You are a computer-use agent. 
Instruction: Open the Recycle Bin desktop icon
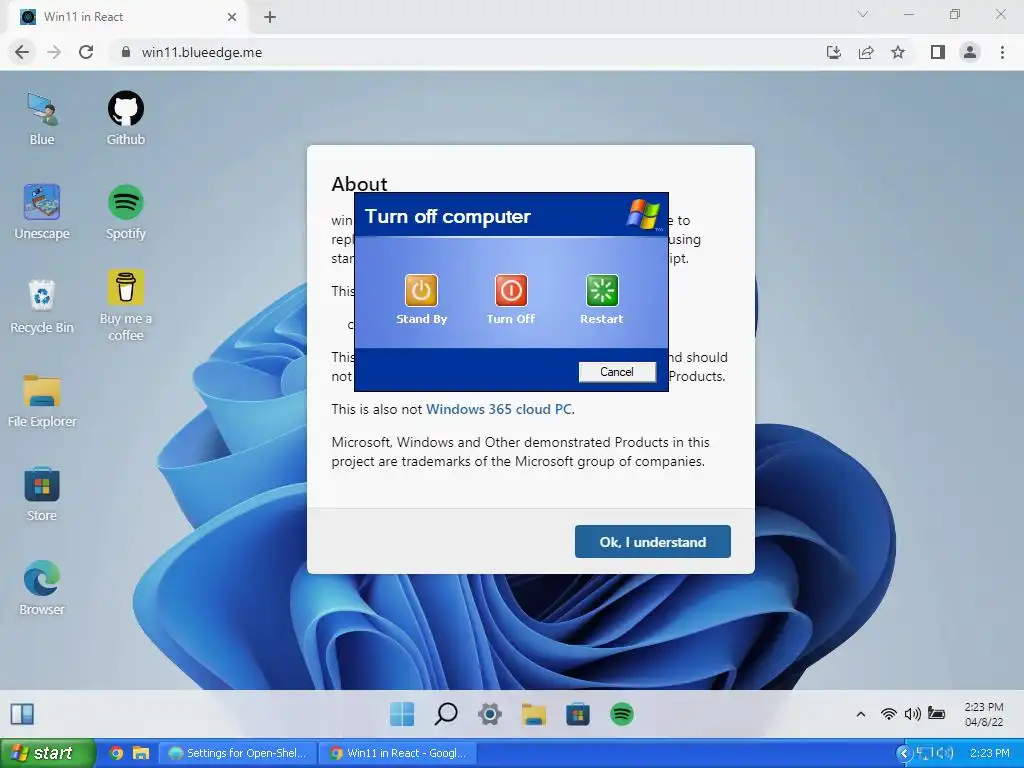click(x=42, y=306)
